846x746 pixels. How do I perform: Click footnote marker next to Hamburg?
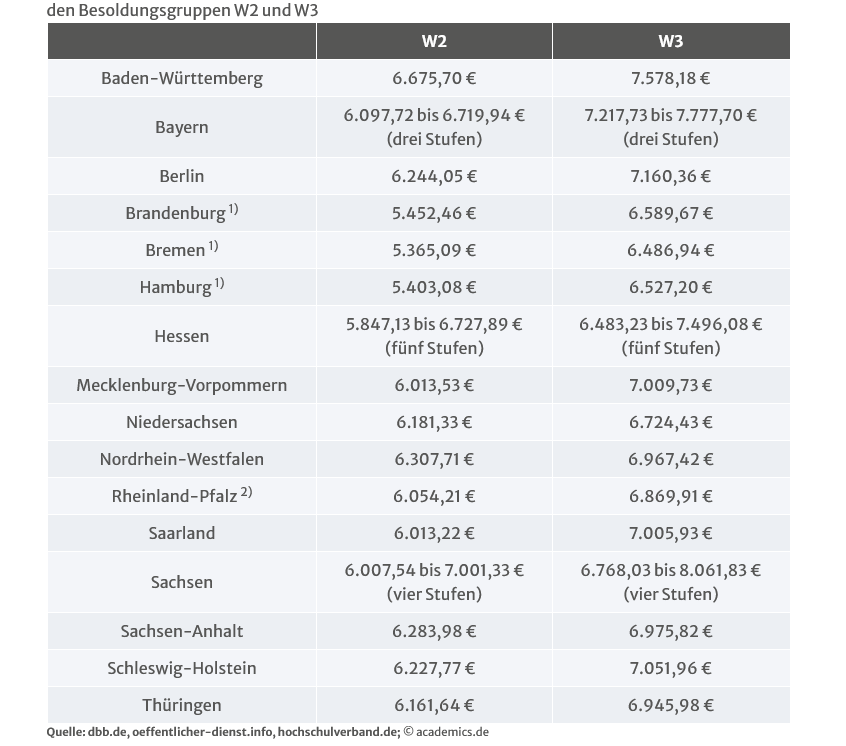pos(219,283)
